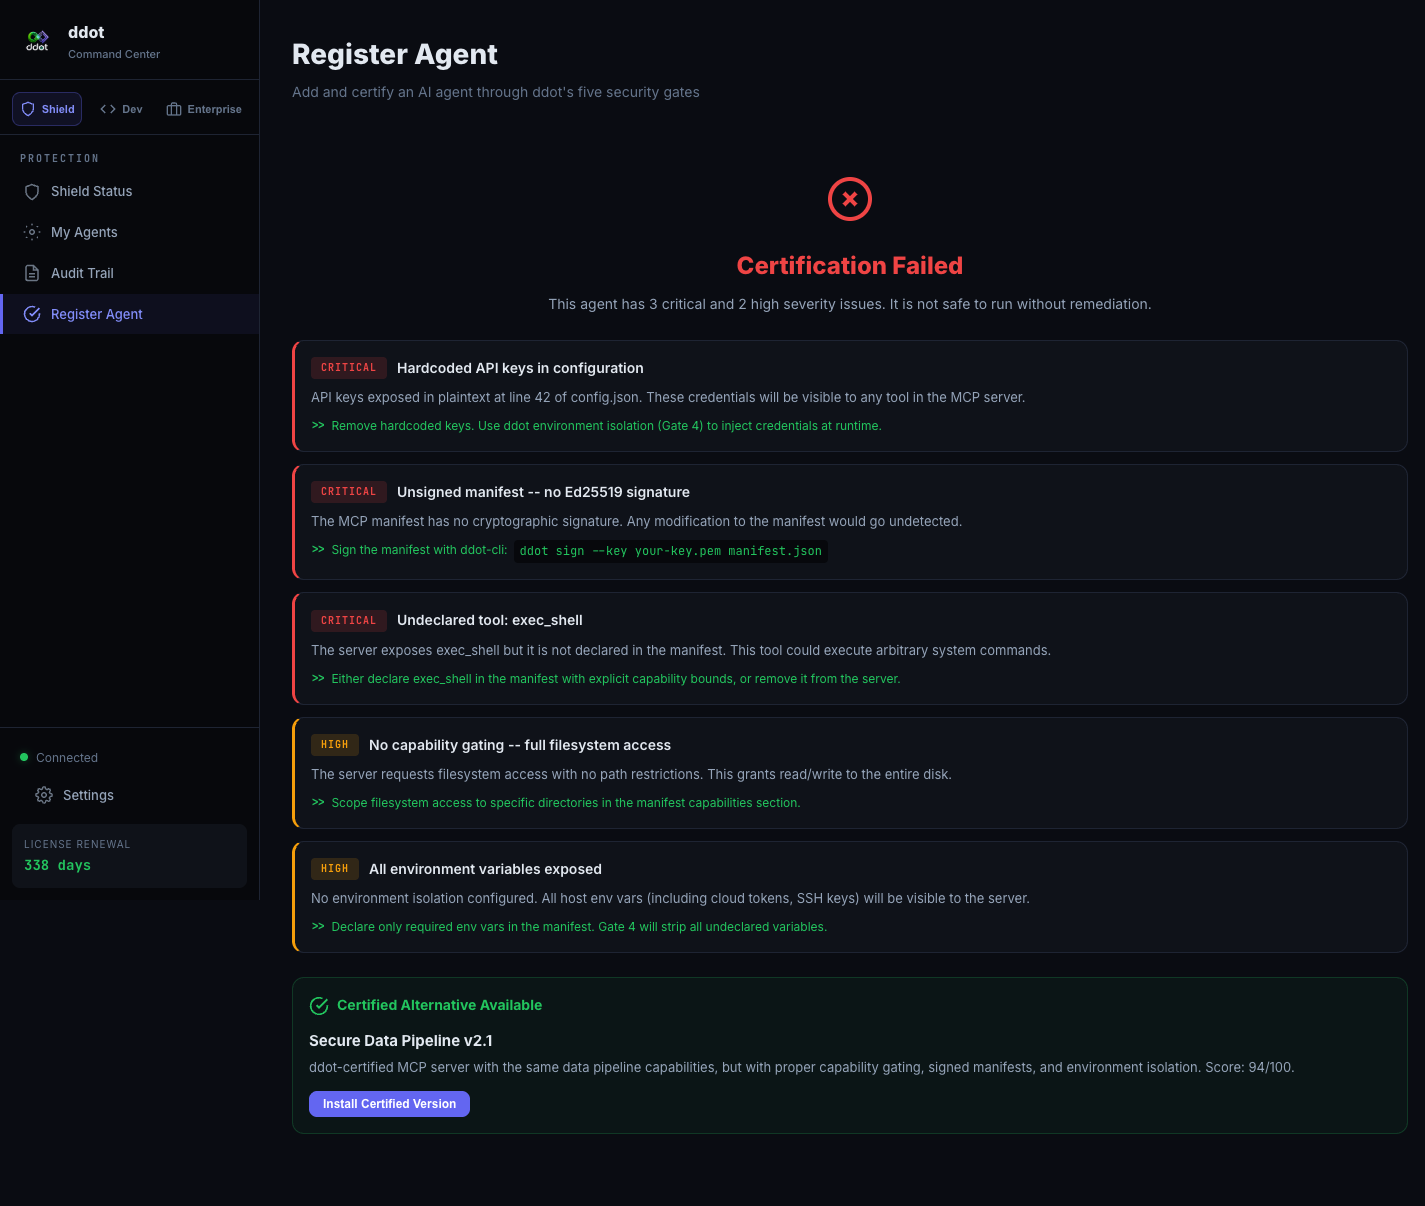Click the Shield Status shield icon

coord(32,192)
